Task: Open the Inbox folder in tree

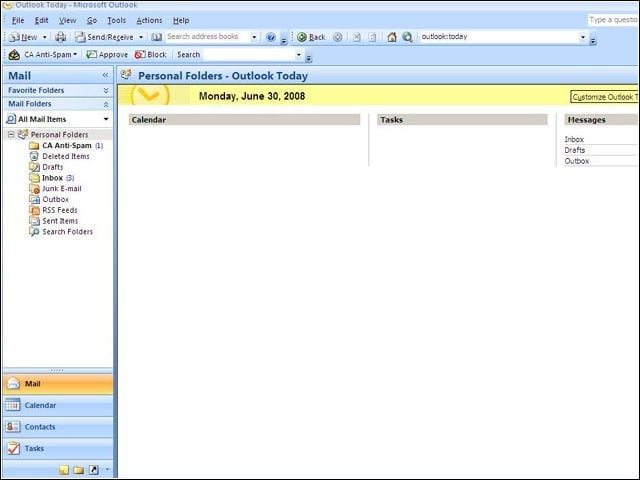Action: (x=52, y=178)
